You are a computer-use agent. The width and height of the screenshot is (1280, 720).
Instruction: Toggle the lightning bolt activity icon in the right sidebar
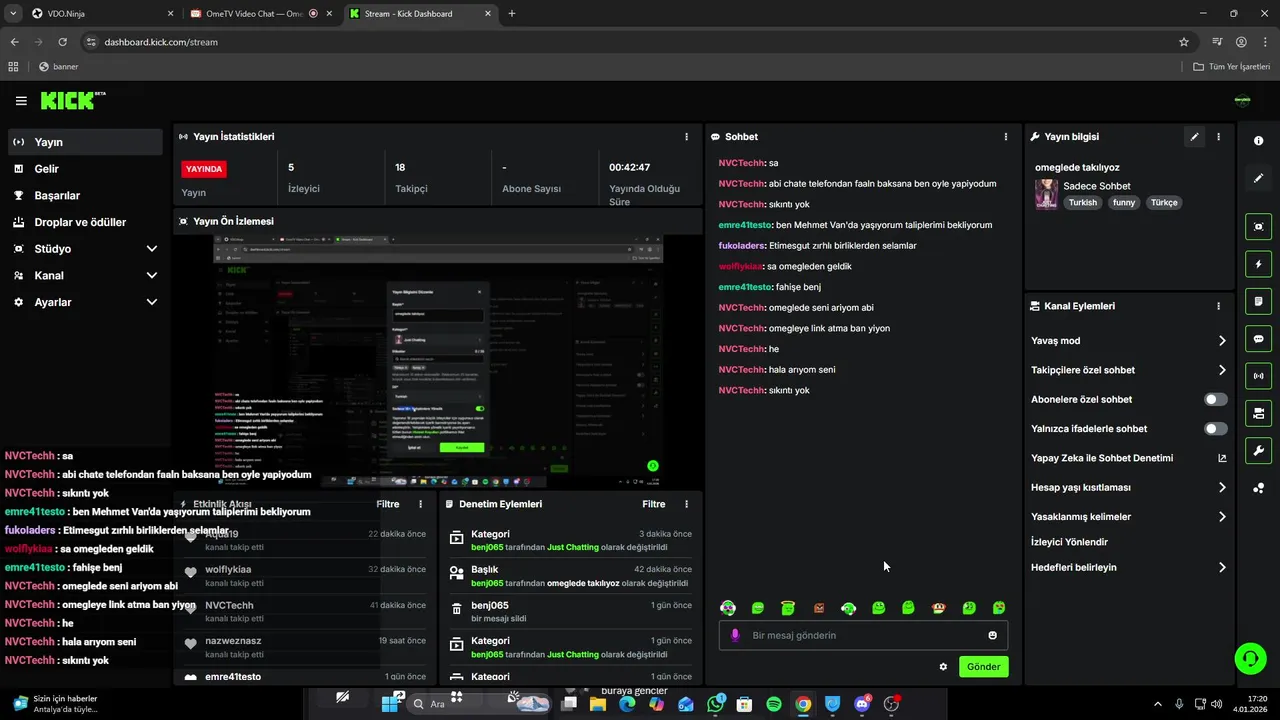click(x=1258, y=264)
